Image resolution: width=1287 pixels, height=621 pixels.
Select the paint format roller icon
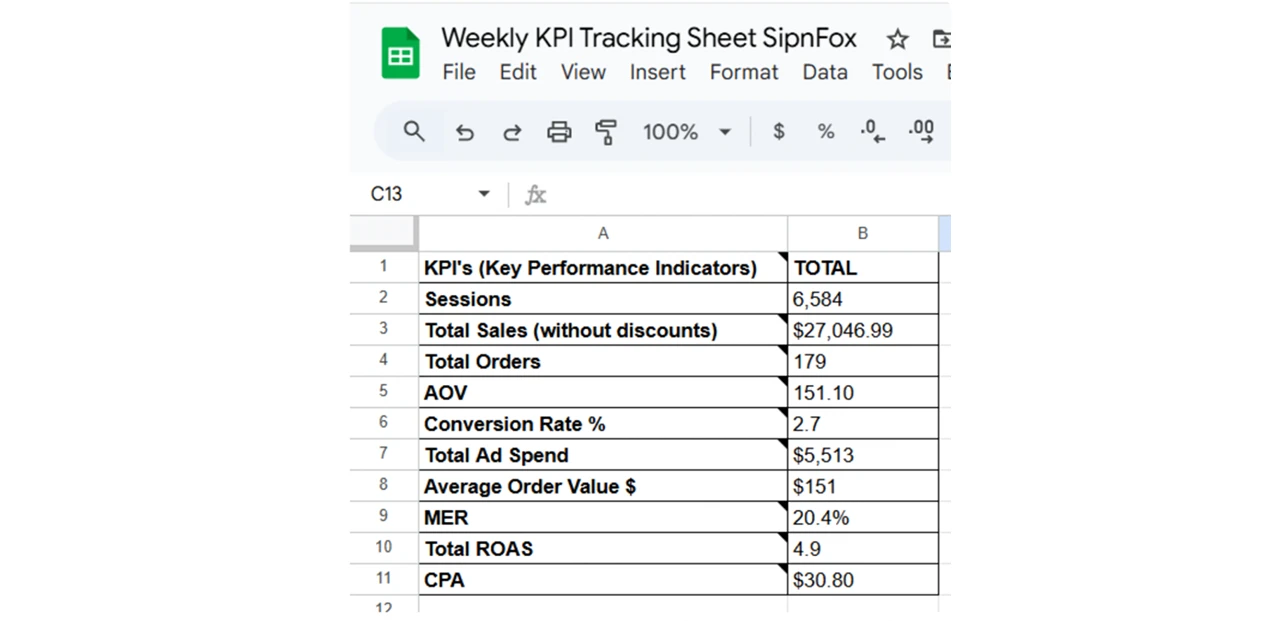[x=606, y=132]
